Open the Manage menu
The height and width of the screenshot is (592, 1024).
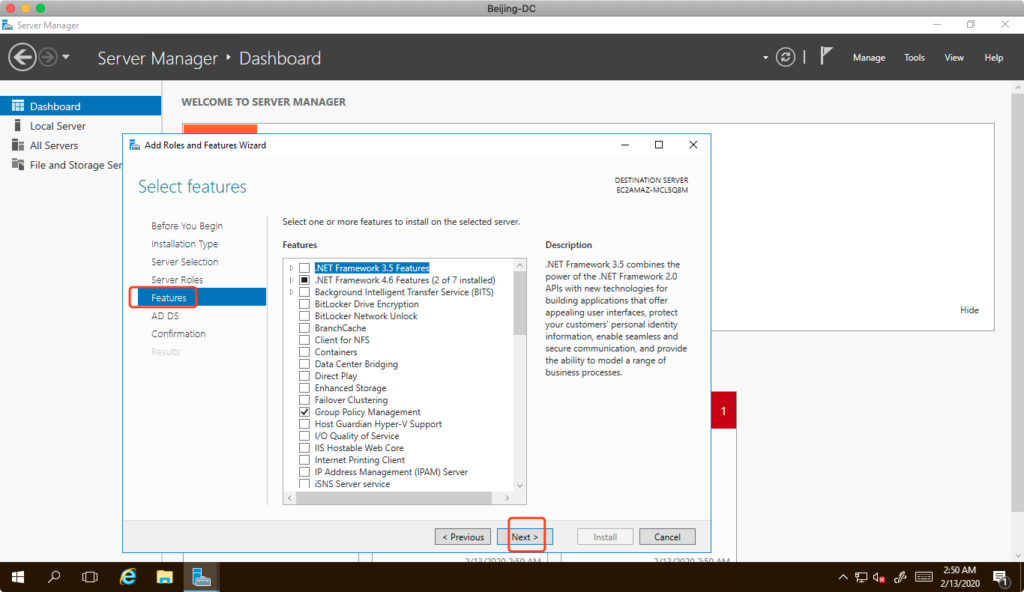(x=868, y=58)
